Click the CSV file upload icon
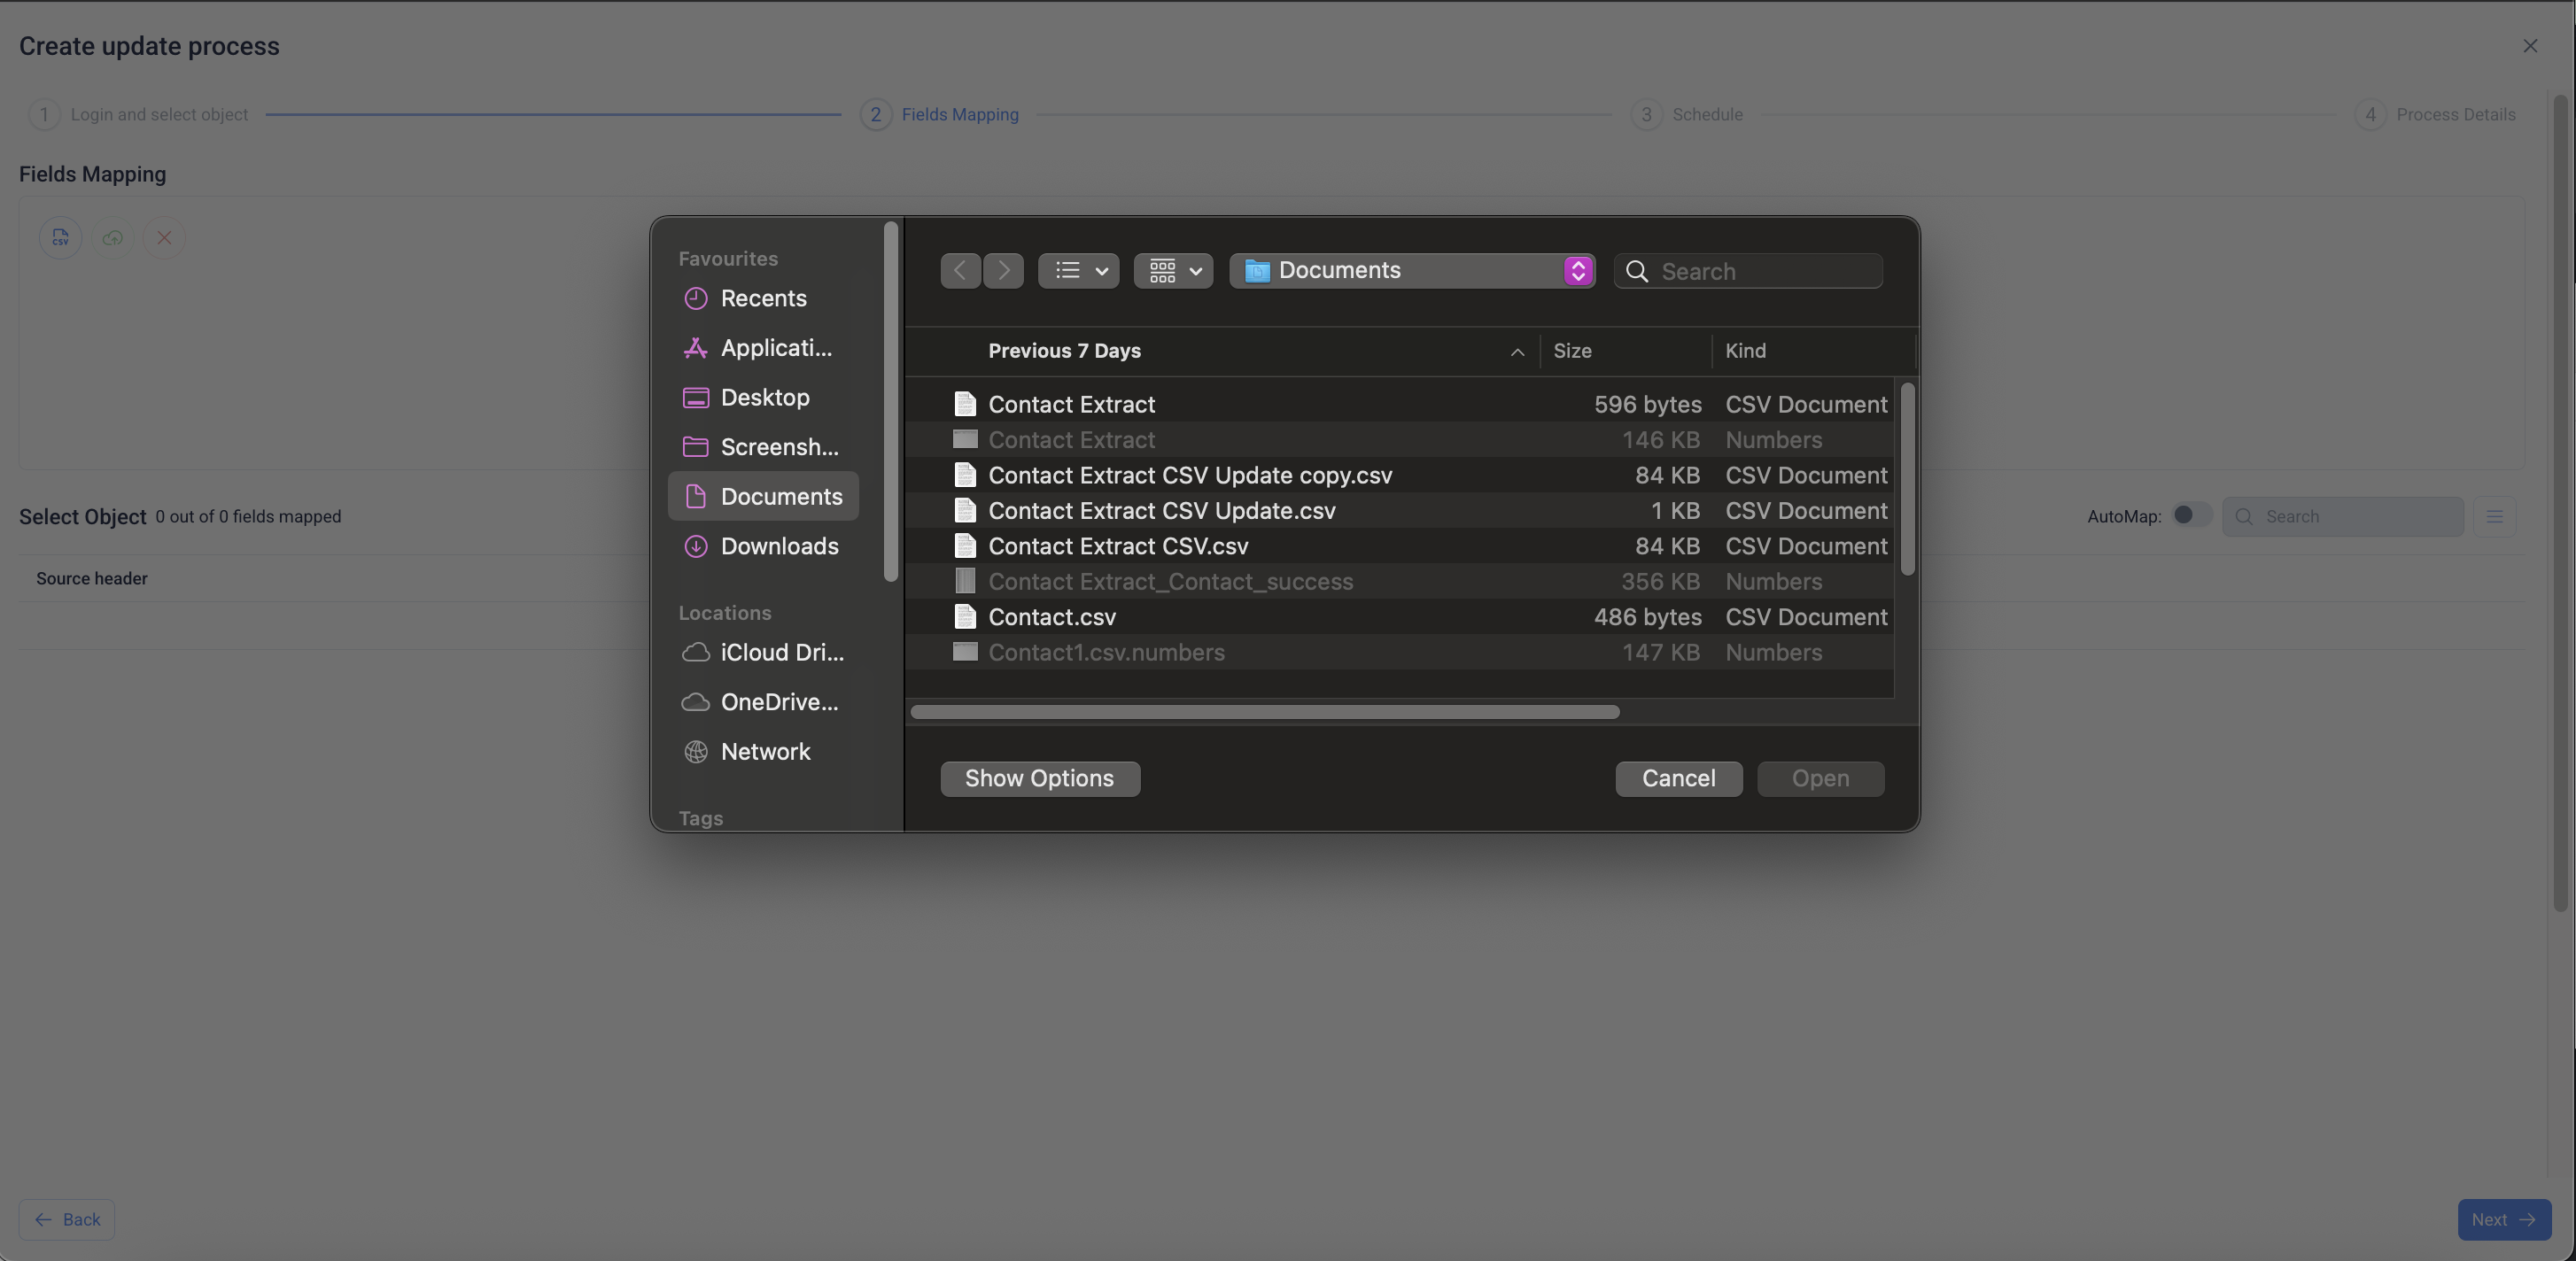The height and width of the screenshot is (1261, 2576). (x=60, y=238)
